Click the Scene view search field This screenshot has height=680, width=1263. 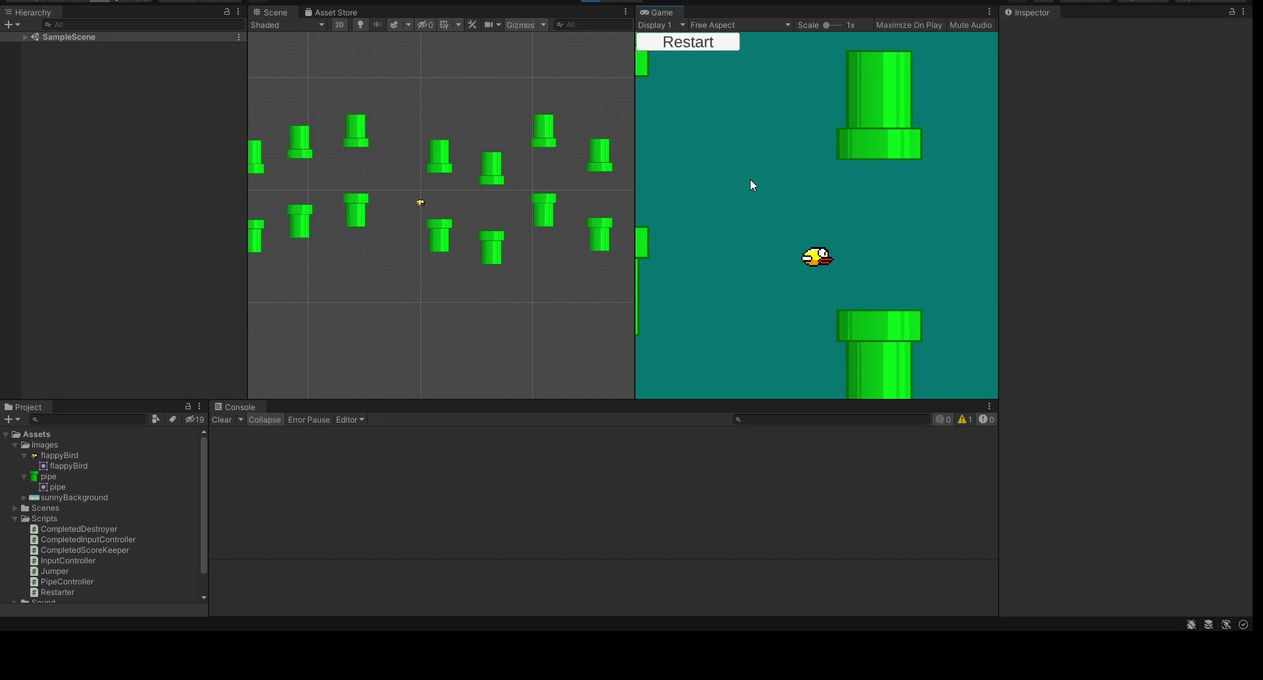[591, 25]
